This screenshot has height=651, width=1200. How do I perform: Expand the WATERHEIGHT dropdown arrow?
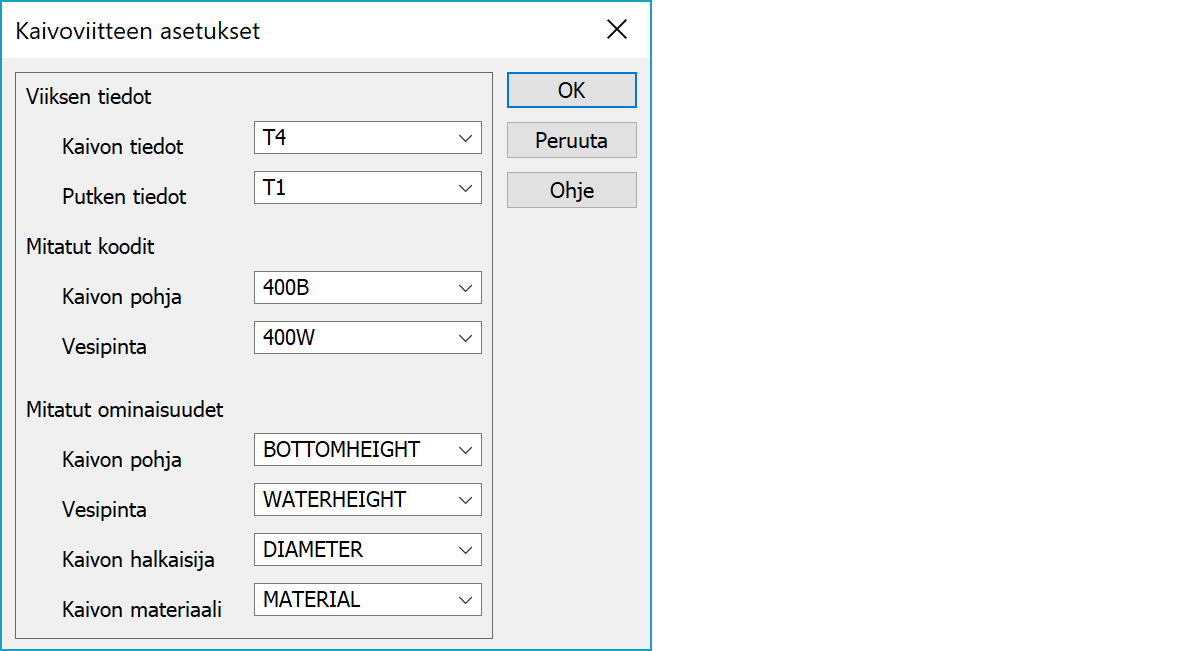coord(465,500)
